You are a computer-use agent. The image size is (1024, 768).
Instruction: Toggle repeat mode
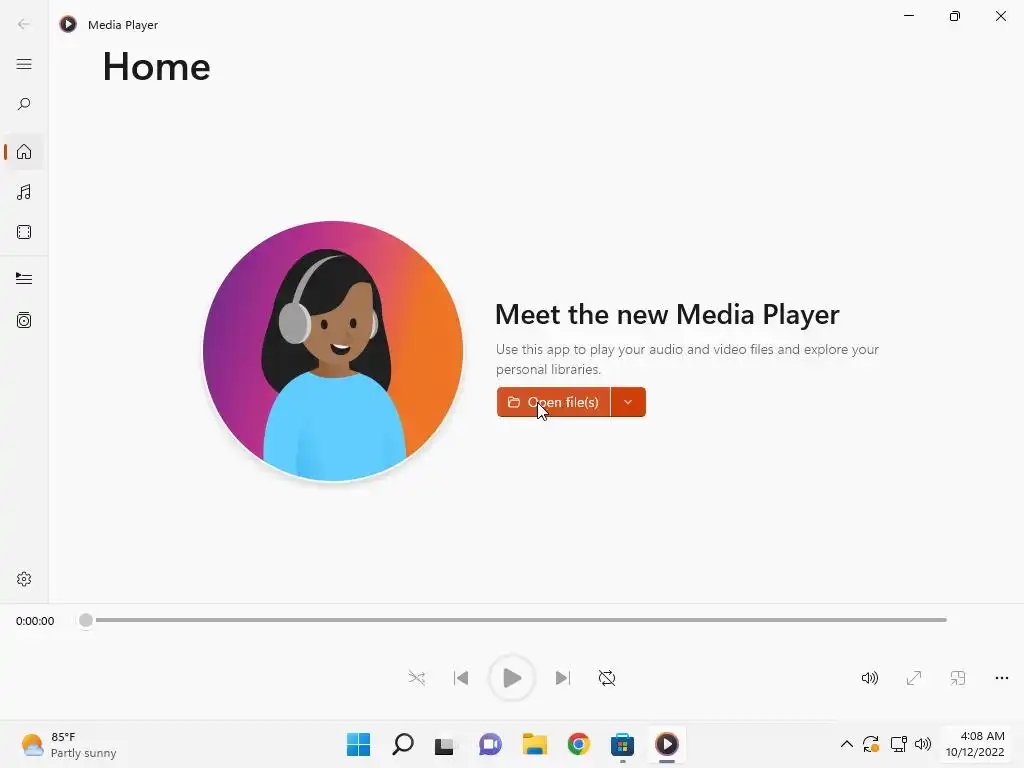click(x=607, y=678)
